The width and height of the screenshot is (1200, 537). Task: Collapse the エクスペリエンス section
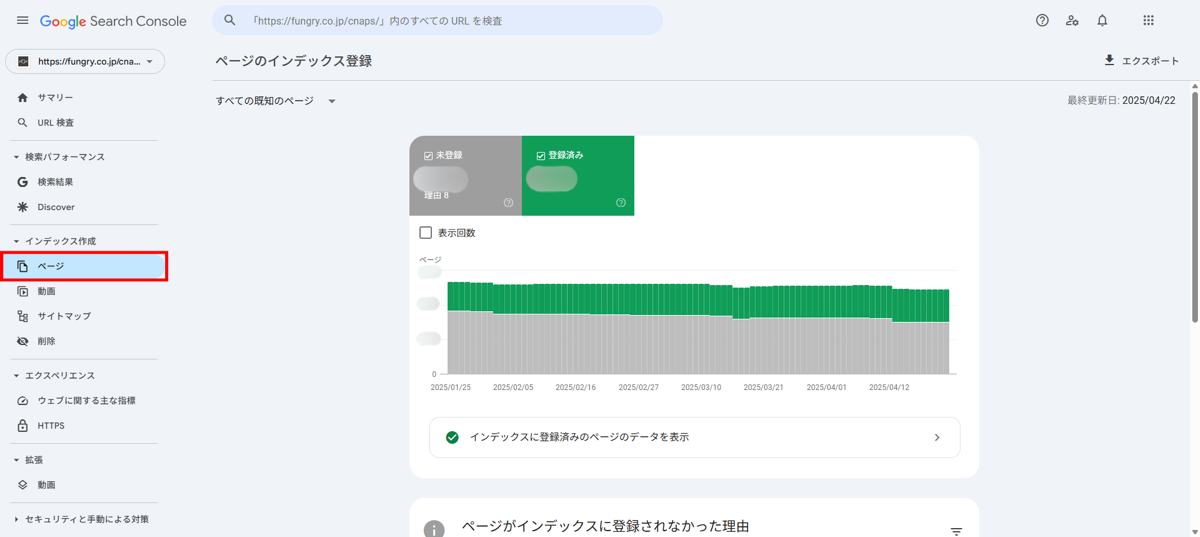[x=16, y=376]
